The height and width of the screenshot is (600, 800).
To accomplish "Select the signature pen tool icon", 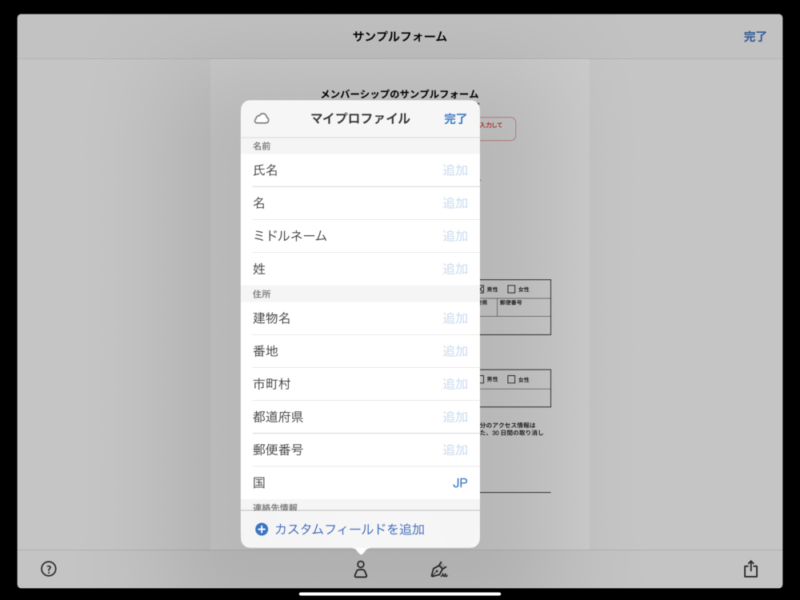I will (439, 569).
